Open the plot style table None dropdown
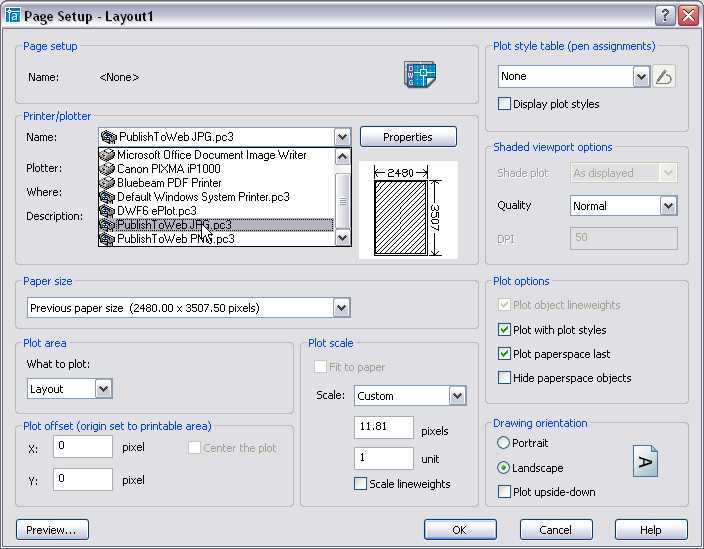704x549 pixels. pyautogui.click(x=641, y=77)
